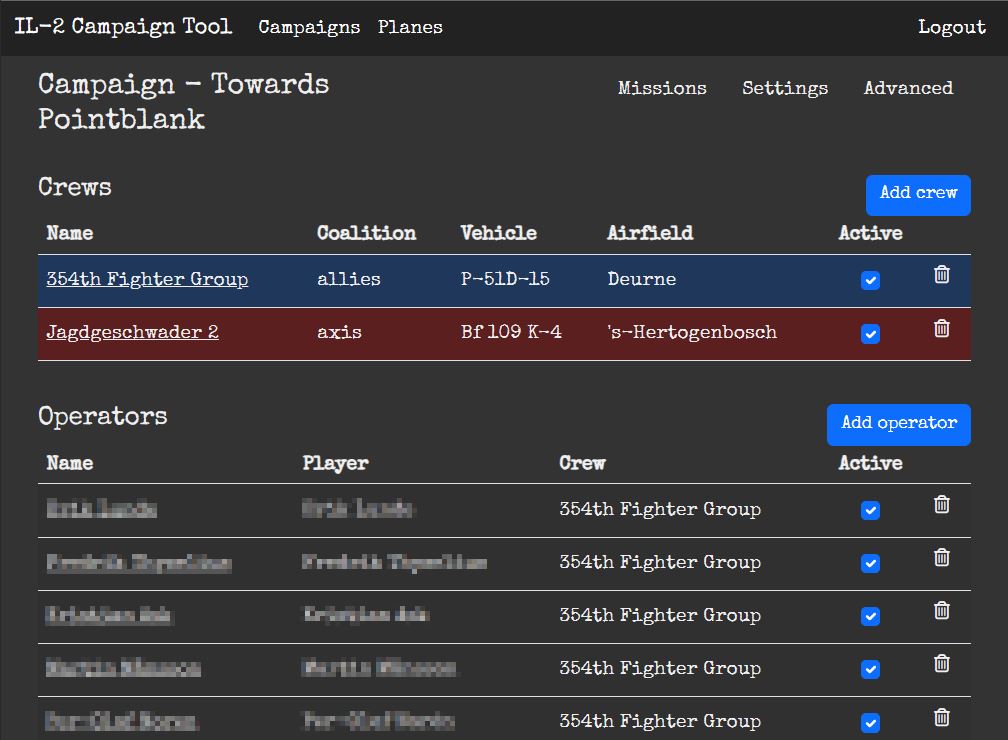Image resolution: width=1008 pixels, height=740 pixels.
Task: Open the 354th Fighter Group crew link
Action: point(147,280)
